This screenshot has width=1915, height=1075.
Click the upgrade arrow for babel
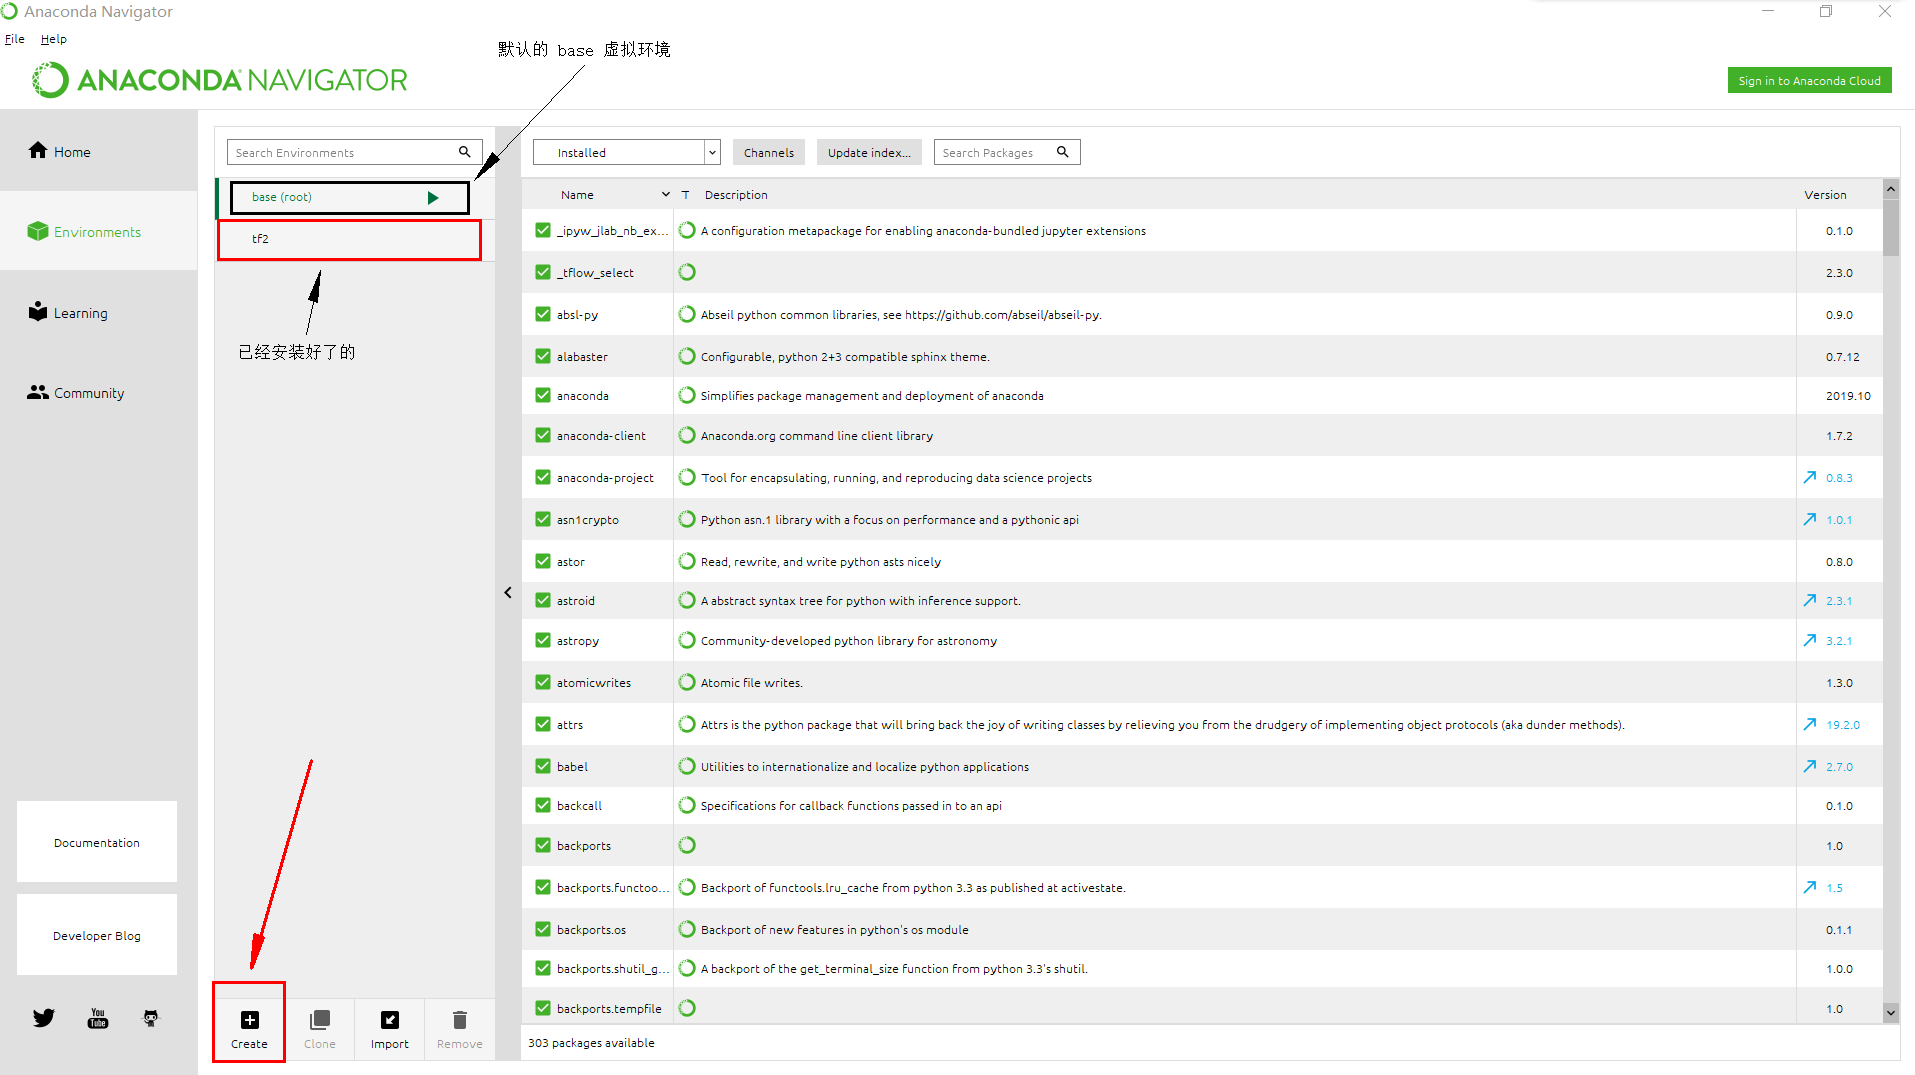[1810, 767]
